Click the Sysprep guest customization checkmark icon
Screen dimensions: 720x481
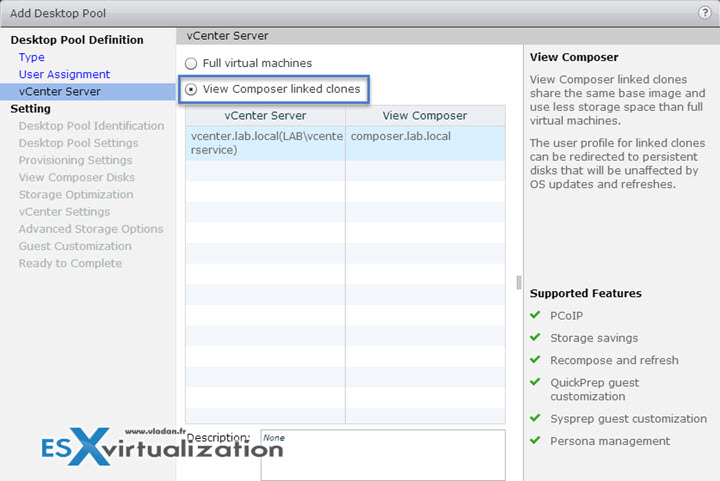[535, 418]
